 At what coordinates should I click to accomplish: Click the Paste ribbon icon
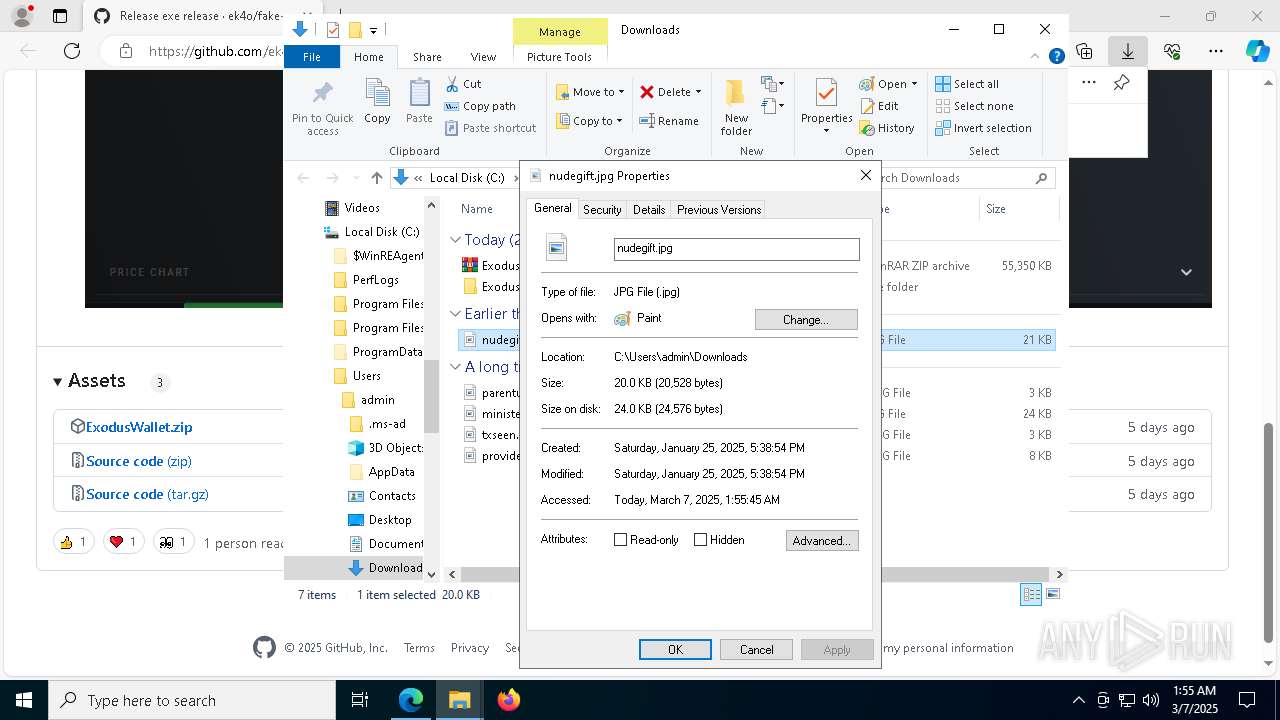pos(419,102)
